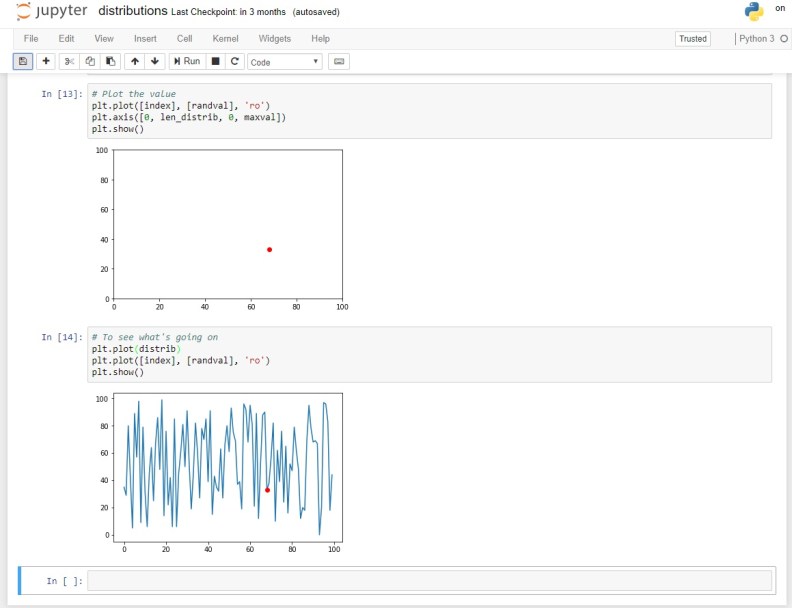The image size is (792, 608).
Task: Open the Insert menu
Action: (145, 38)
